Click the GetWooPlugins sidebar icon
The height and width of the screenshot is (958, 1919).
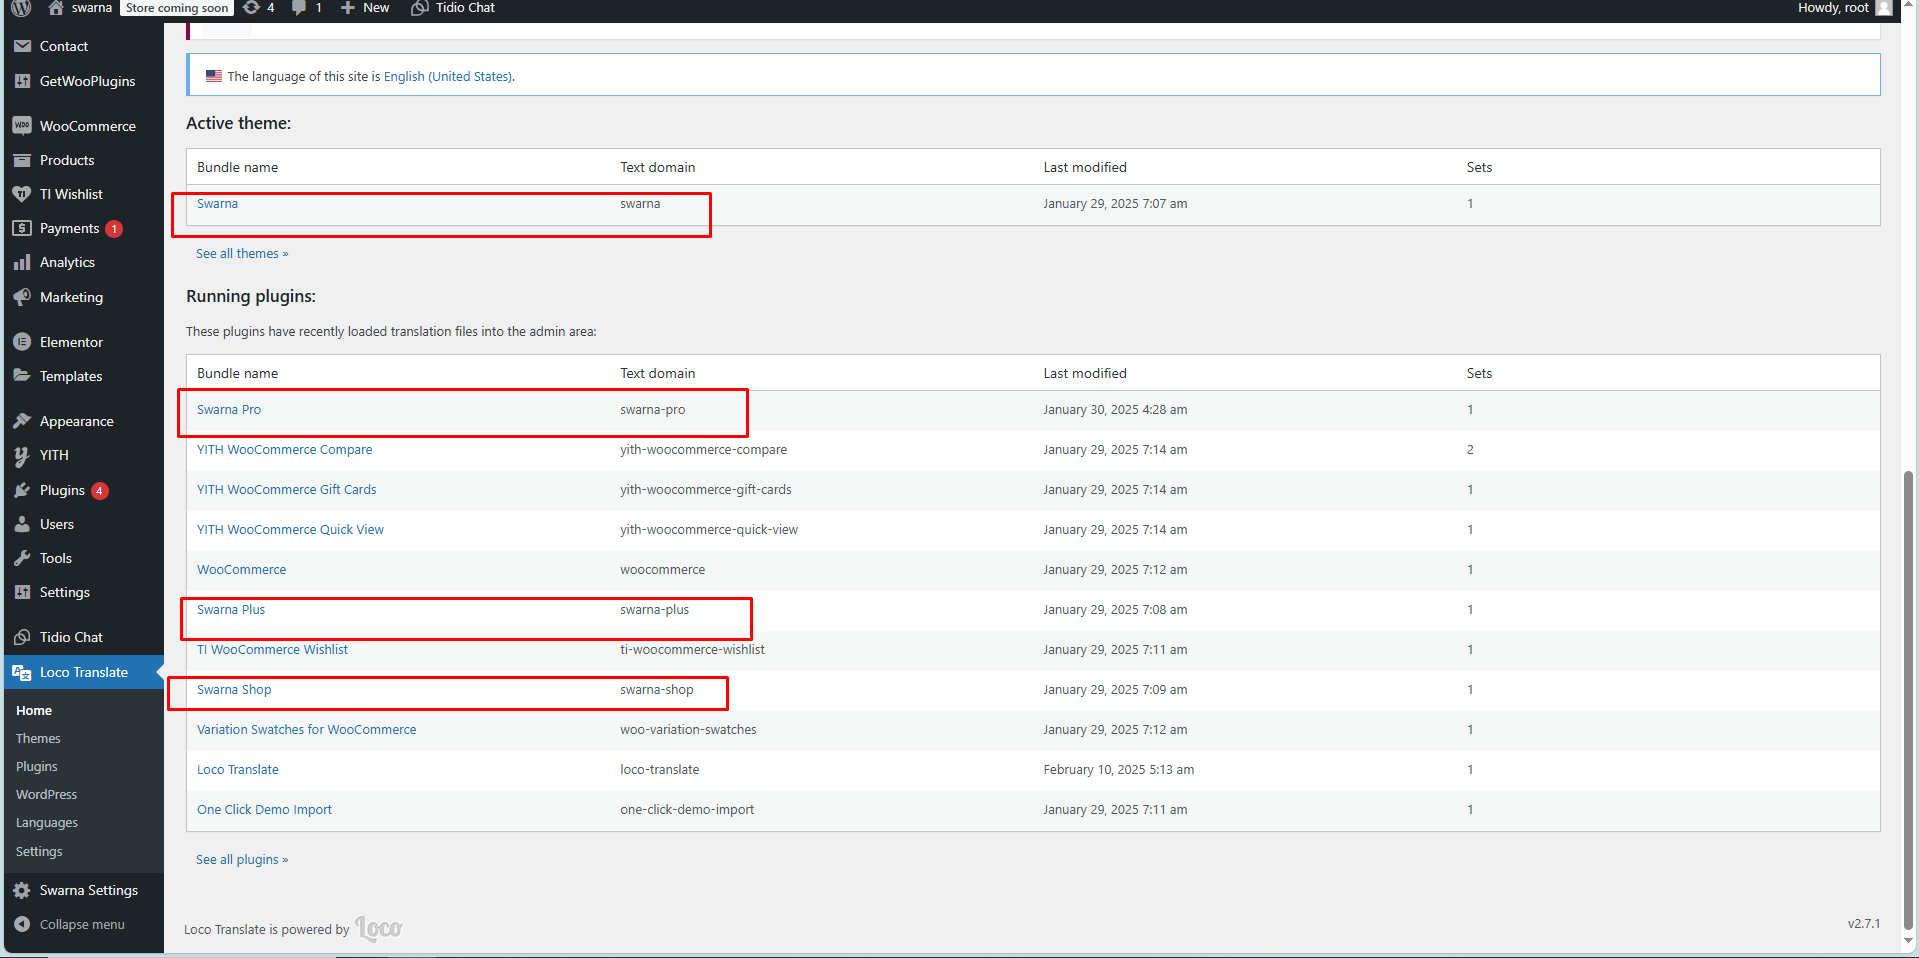(22, 81)
